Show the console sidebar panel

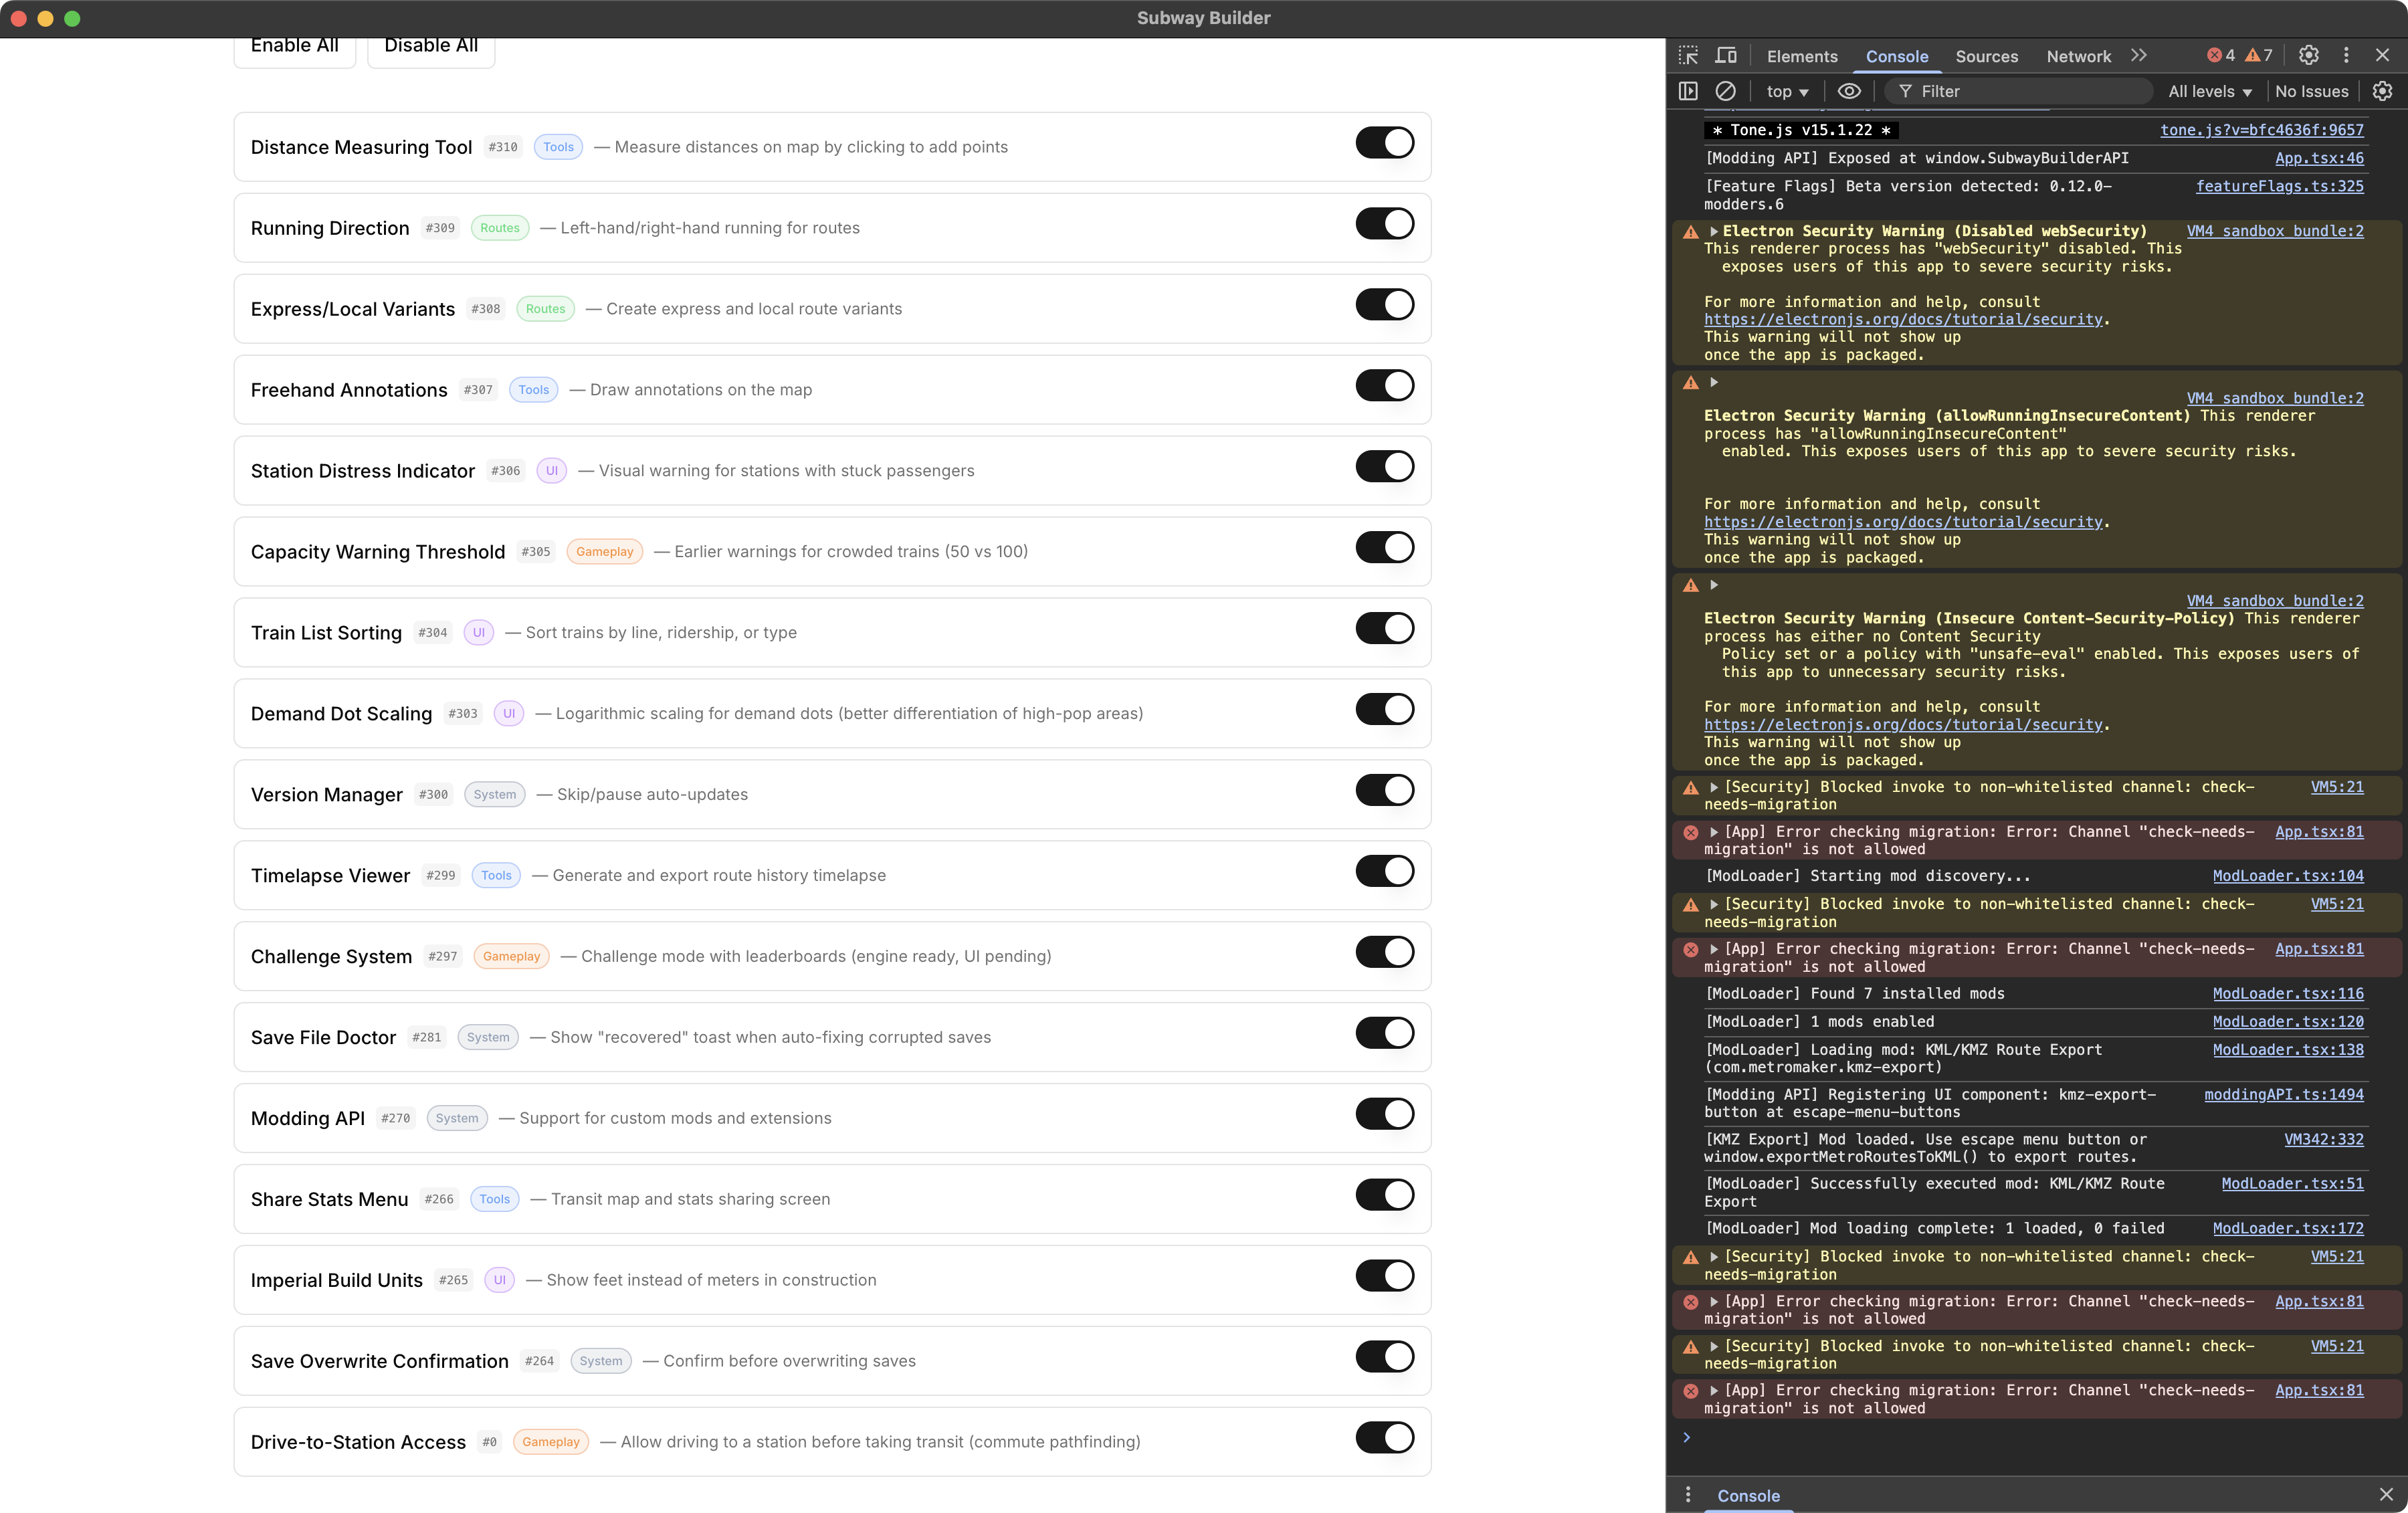point(1688,91)
